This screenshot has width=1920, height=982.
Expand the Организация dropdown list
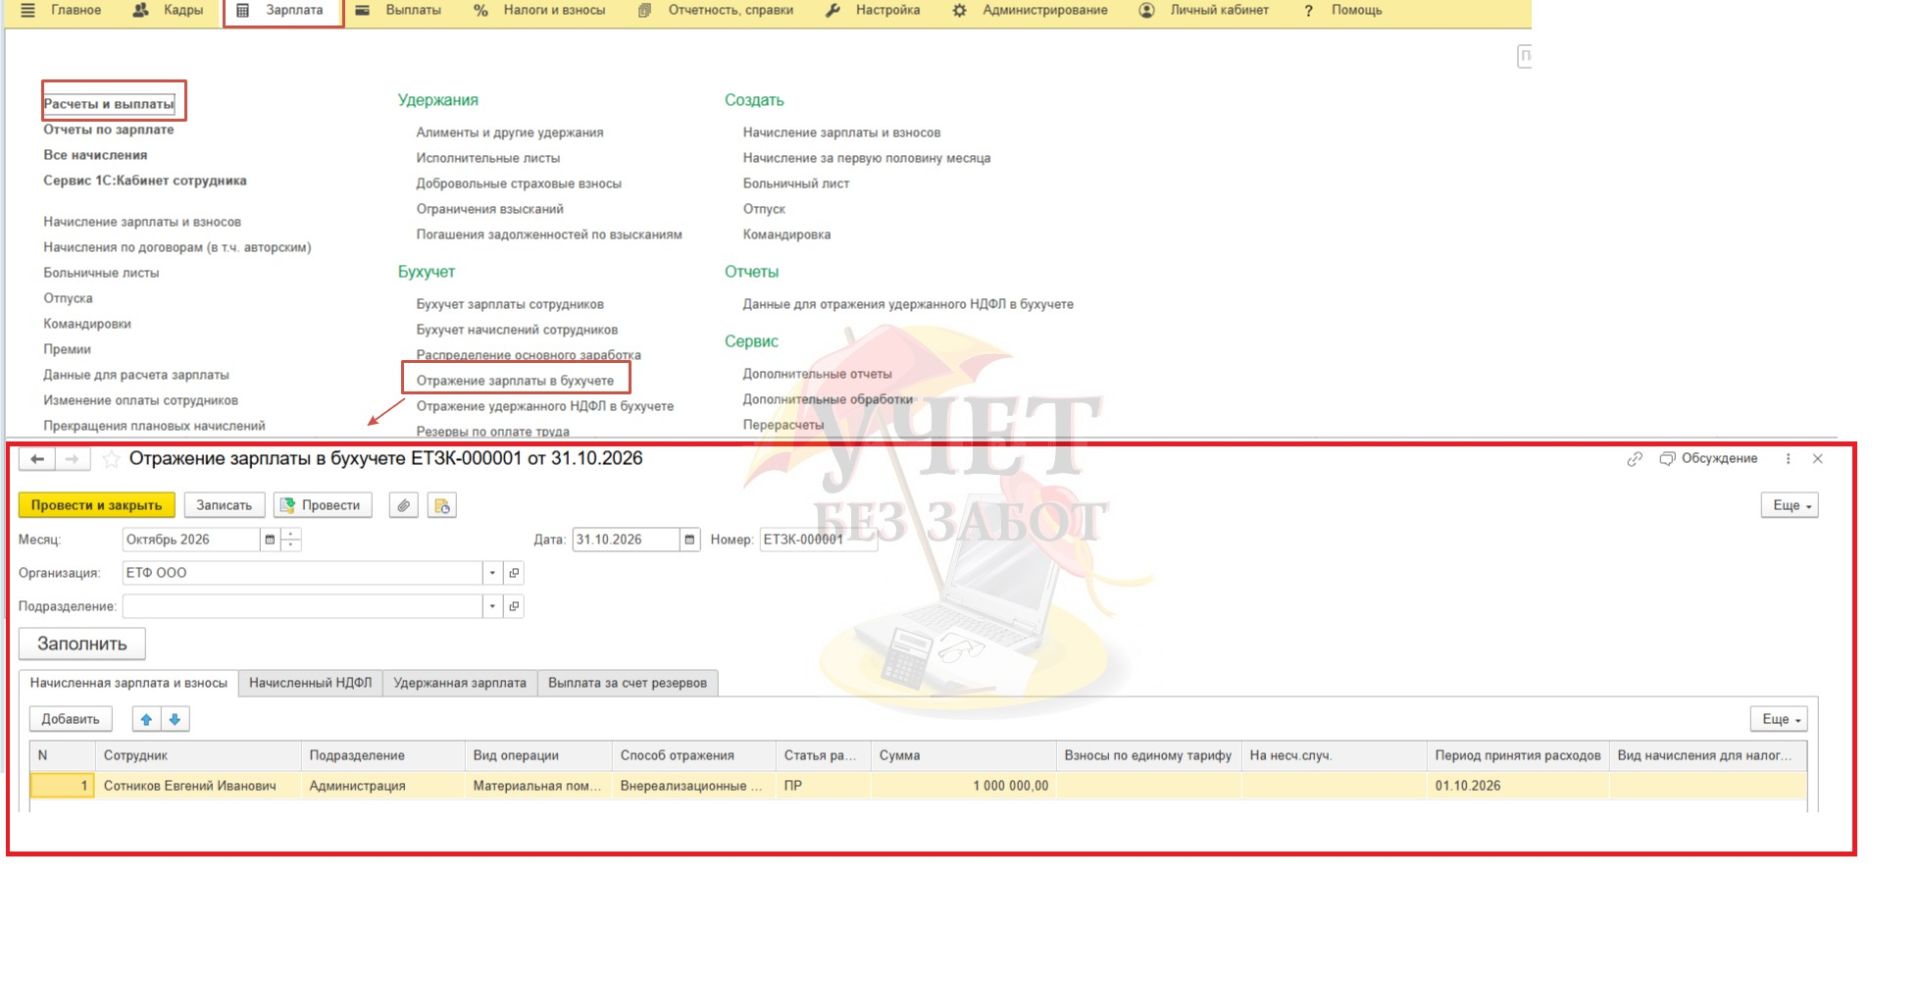click(492, 573)
